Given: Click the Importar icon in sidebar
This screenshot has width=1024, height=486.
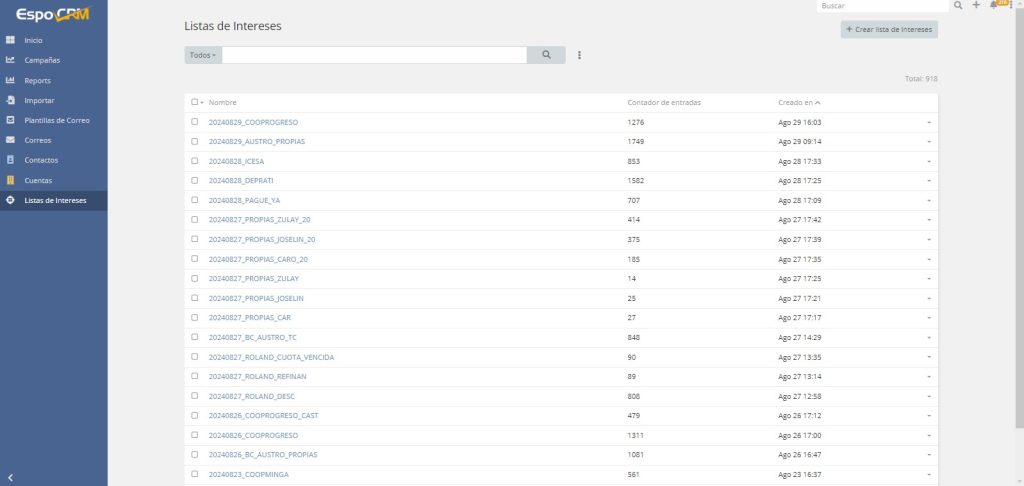Looking at the screenshot, I should point(10,100).
